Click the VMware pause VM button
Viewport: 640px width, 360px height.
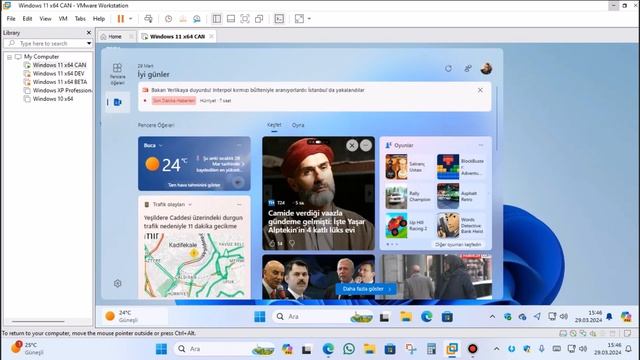(x=120, y=19)
